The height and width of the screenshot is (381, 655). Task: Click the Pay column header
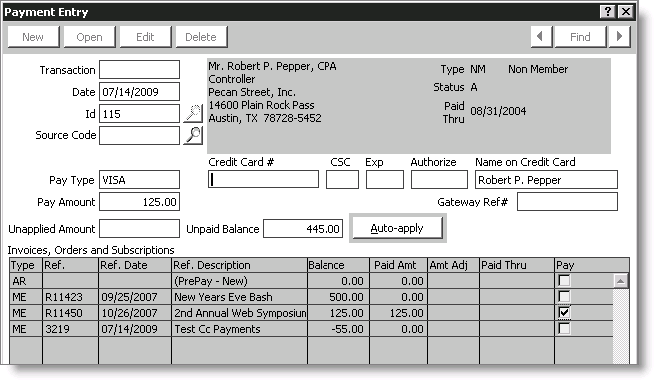point(592,265)
